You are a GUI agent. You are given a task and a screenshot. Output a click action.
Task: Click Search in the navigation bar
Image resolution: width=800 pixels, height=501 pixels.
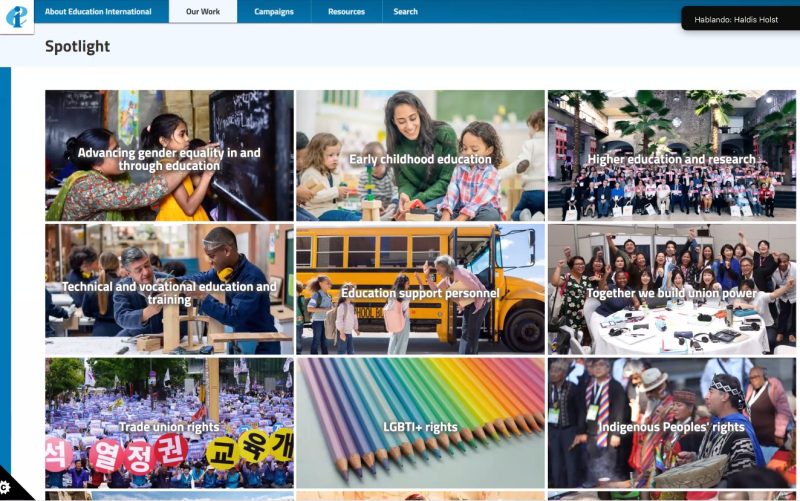tap(406, 11)
